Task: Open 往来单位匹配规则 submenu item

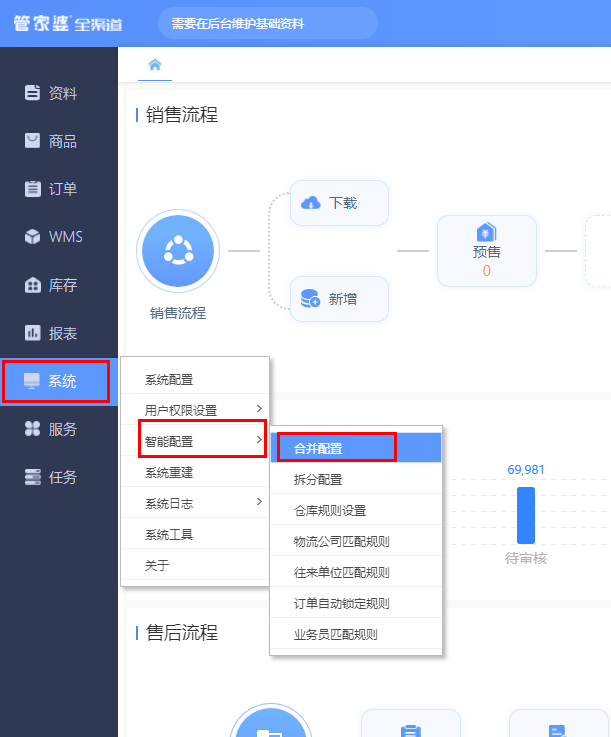Action: coord(356,572)
